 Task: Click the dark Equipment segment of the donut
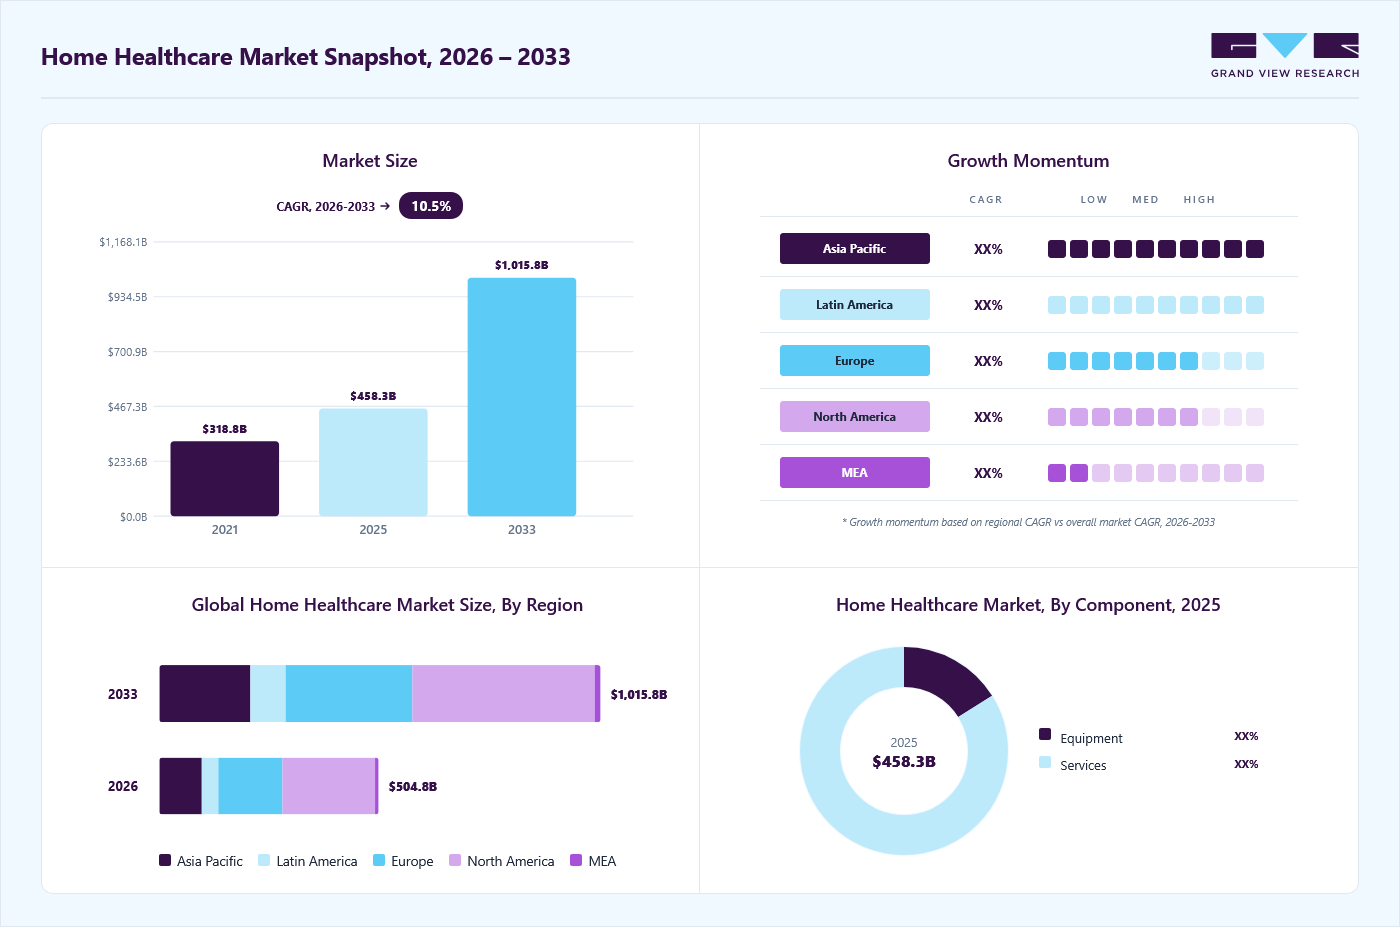pos(944,676)
